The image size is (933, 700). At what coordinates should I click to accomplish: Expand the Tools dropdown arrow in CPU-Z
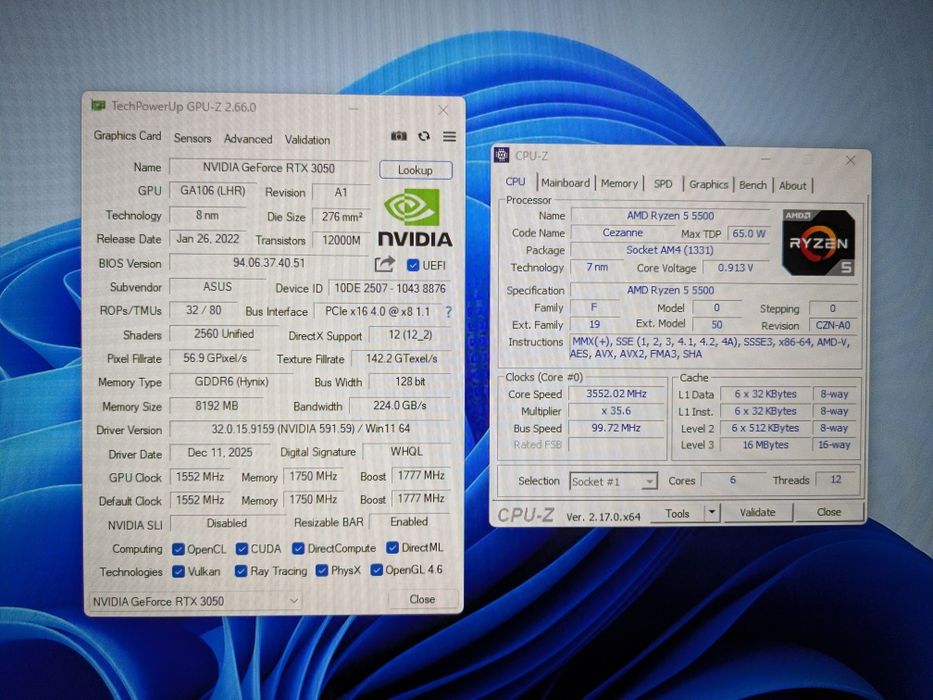[712, 512]
